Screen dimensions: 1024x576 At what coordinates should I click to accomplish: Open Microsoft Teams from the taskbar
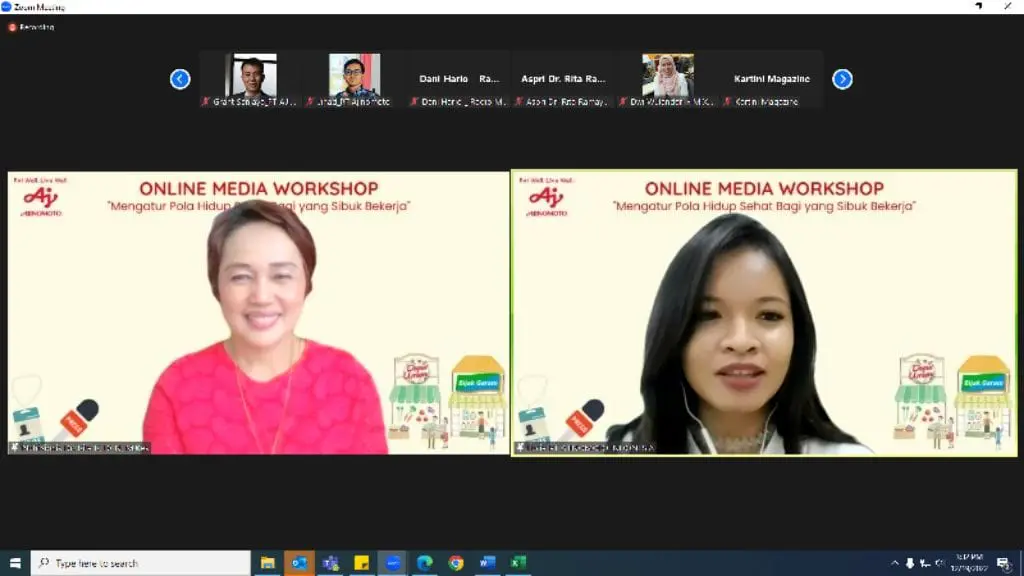coord(330,563)
